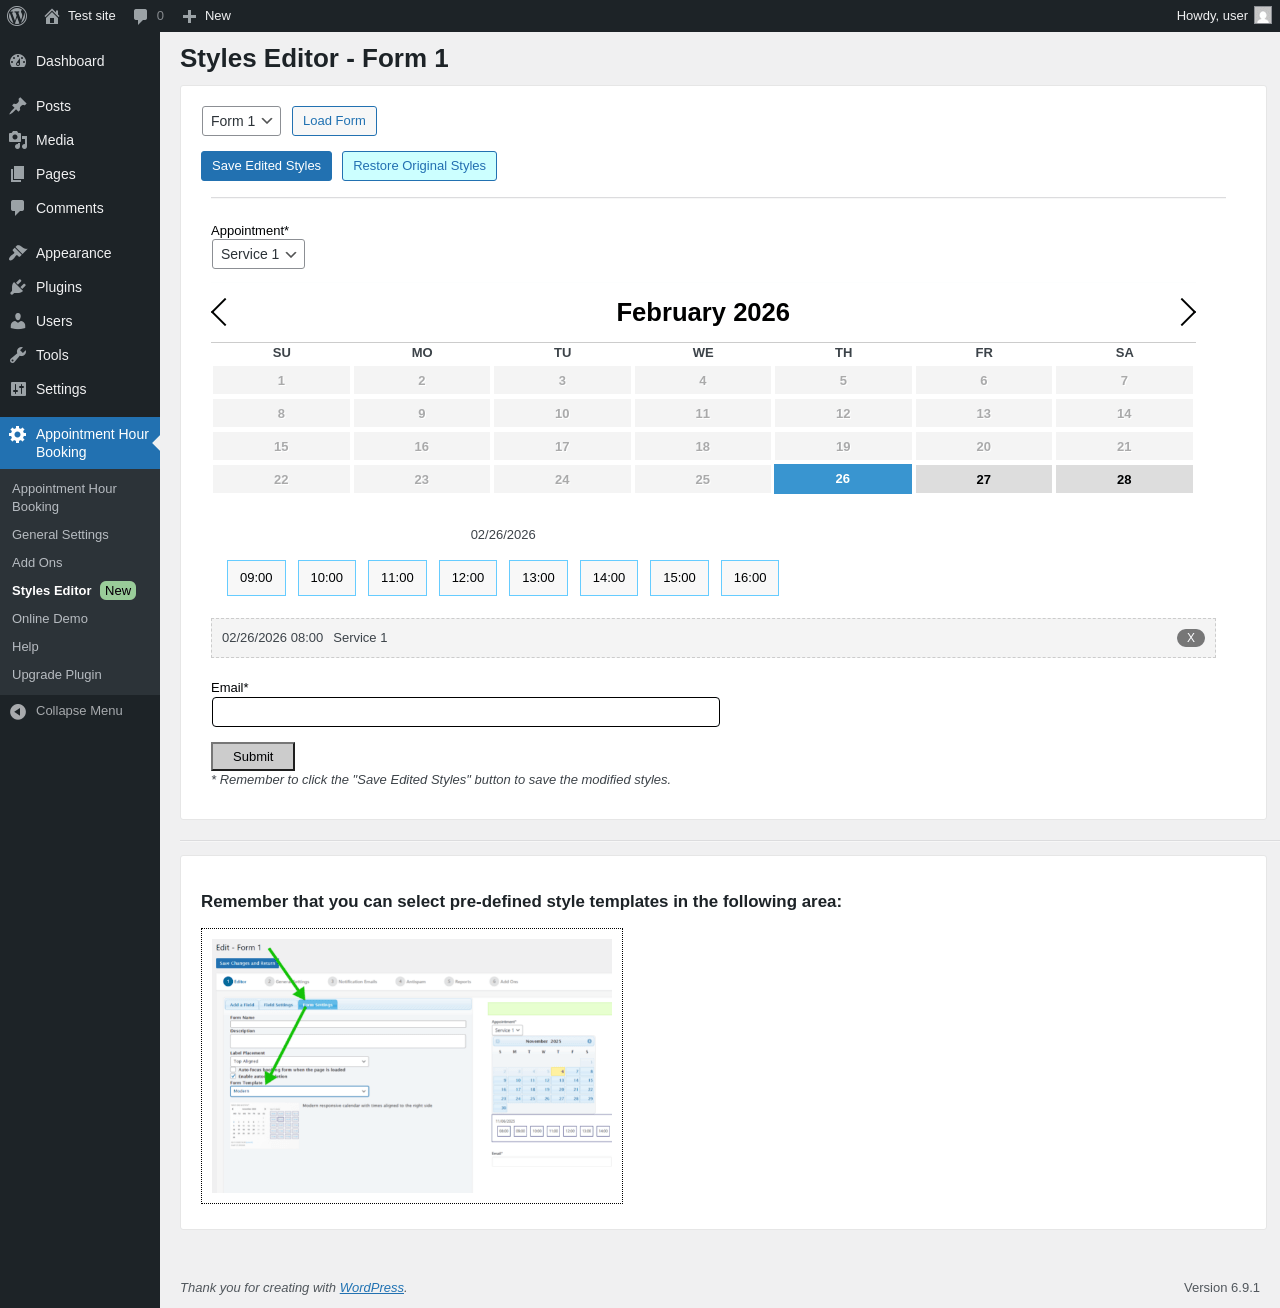
Task: Click the Media icon in sidebar
Action: (x=18, y=140)
